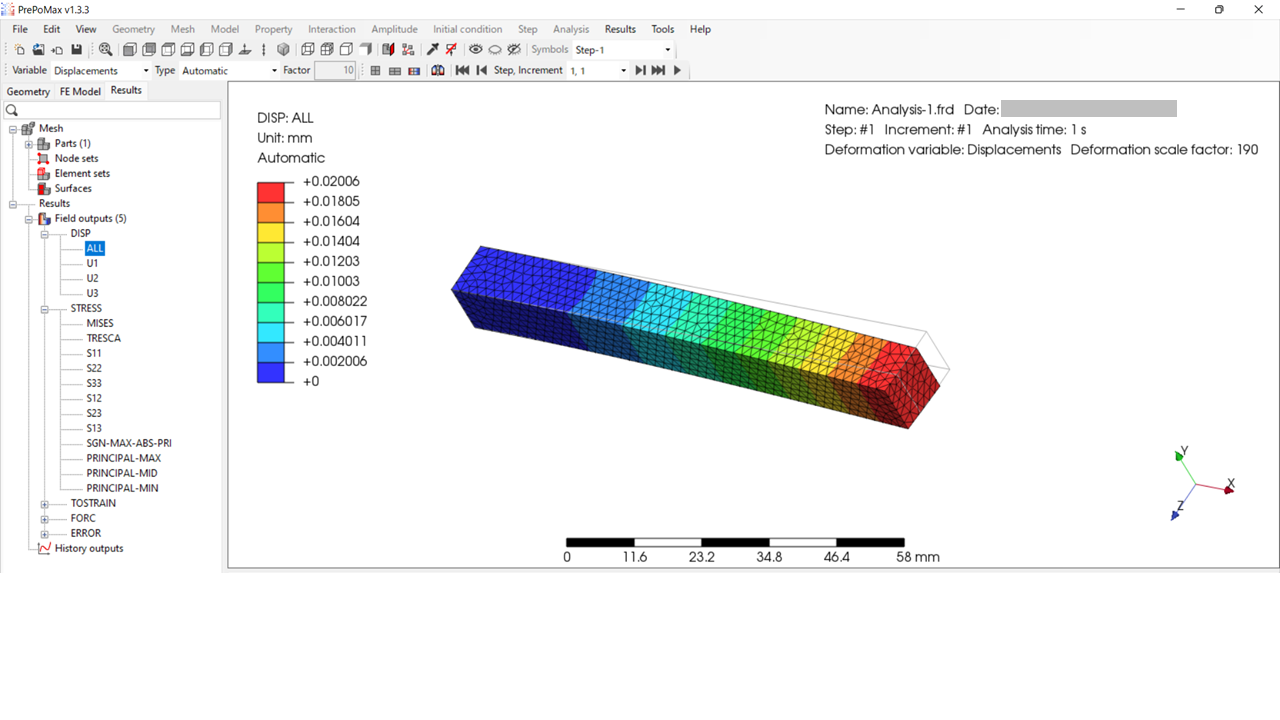Expand the ERROR node

[x=45, y=533]
